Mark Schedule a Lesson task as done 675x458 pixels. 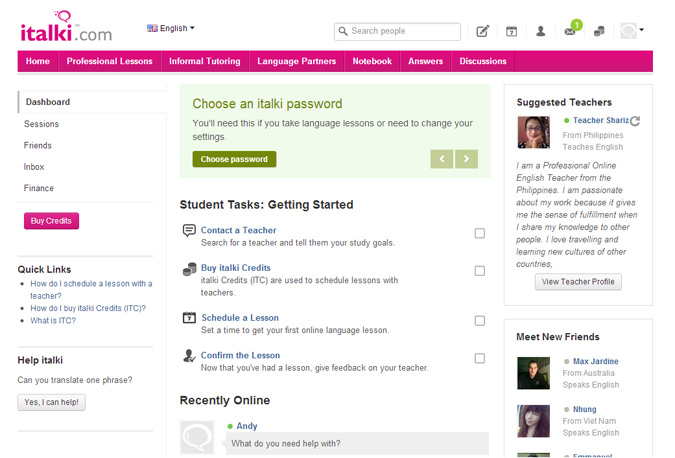(480, 321)
